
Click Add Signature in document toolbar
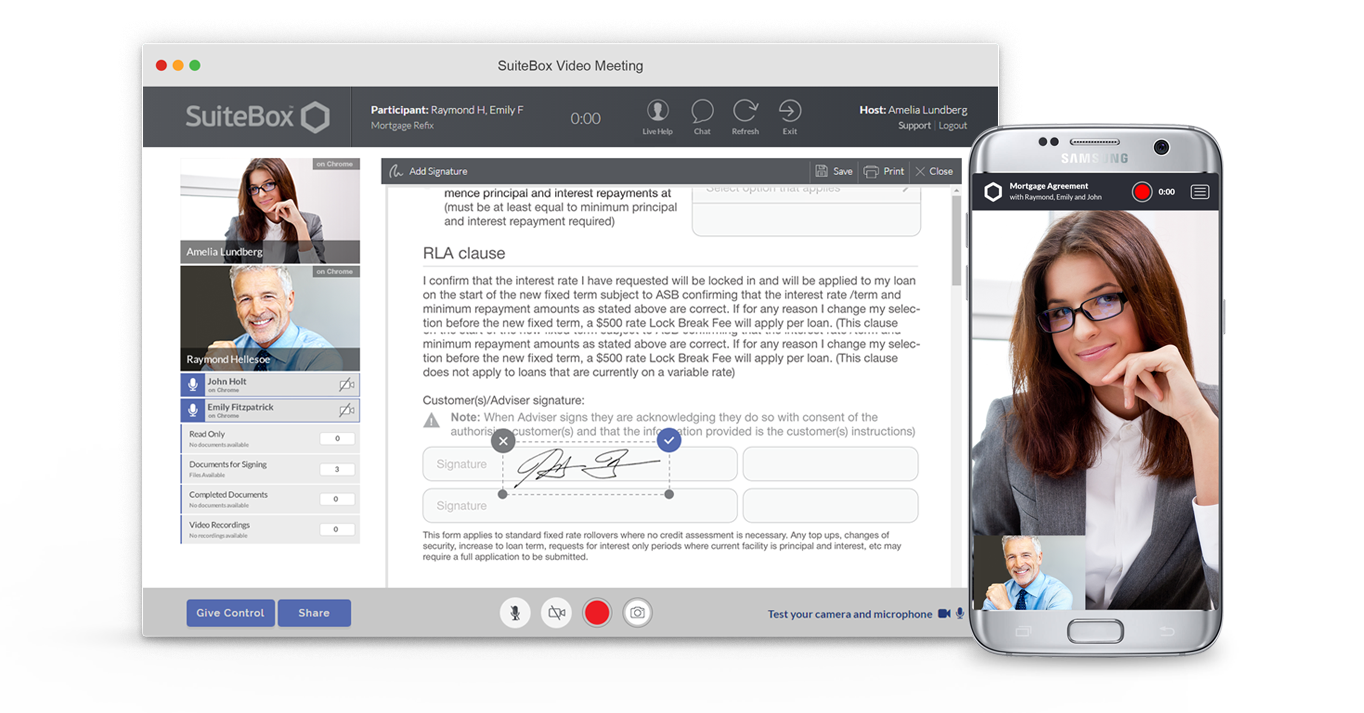pos(429,171)
